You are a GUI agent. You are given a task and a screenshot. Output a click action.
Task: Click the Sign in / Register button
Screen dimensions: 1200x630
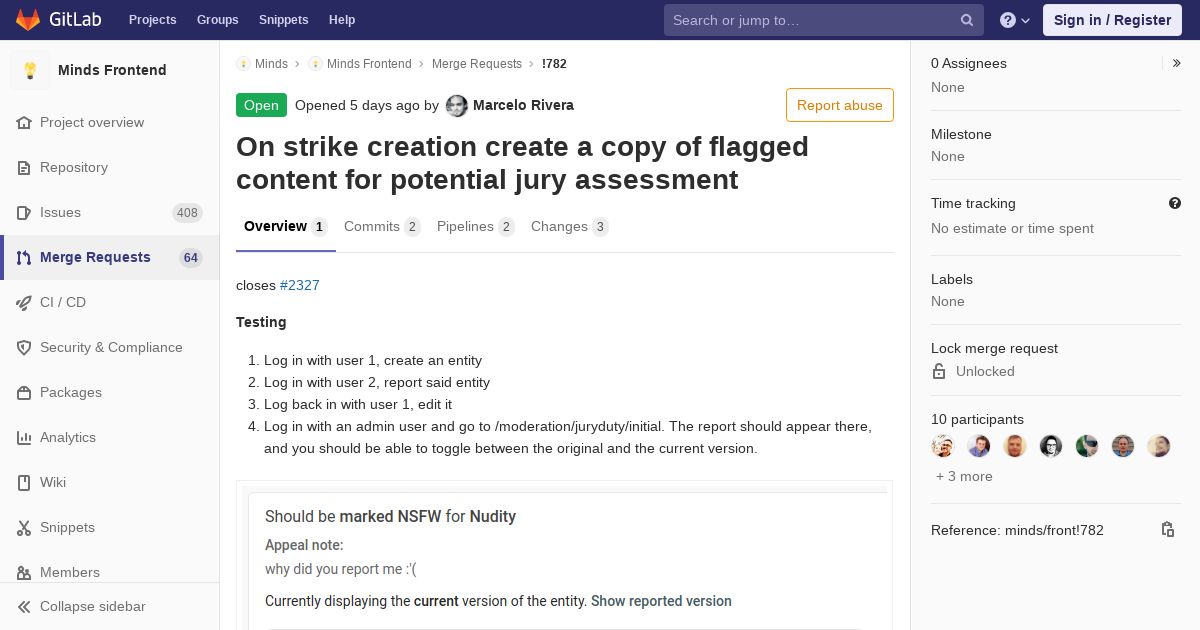tap(1112, 20)
